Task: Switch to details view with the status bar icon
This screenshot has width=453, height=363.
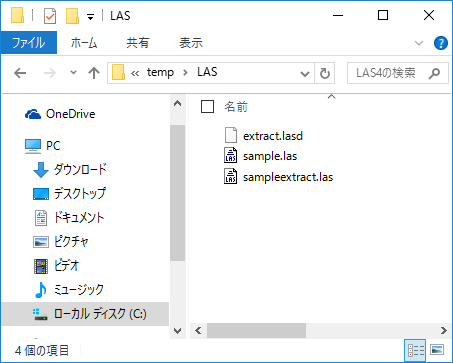Action: [x=416, y=350]
